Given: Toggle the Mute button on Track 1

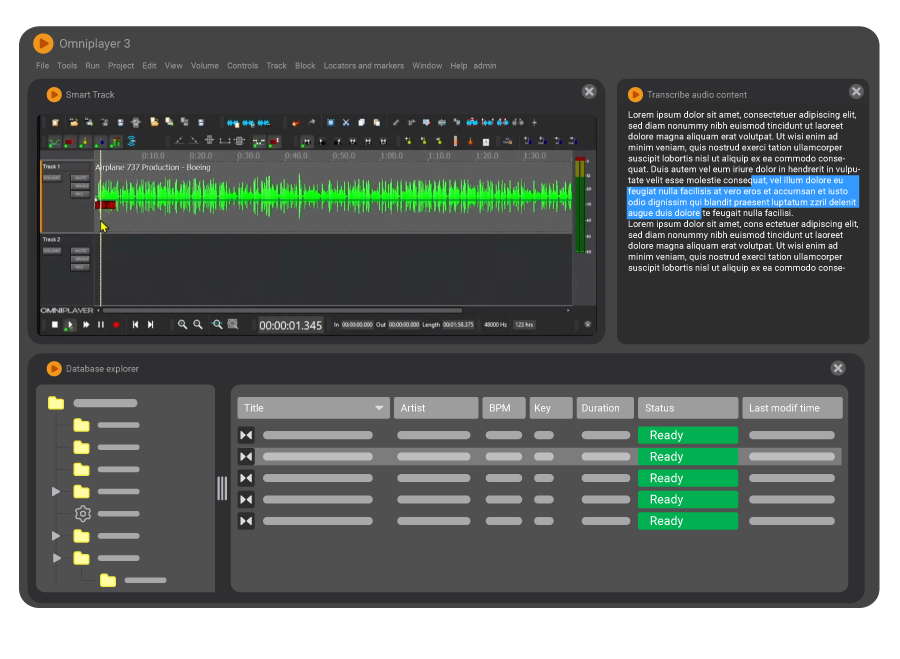Looking at the screenshot, I should pyautogui.click(x=80, y=178).
